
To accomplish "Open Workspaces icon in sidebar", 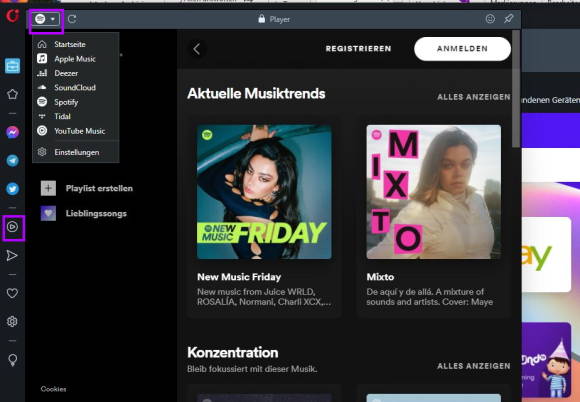I will click(12, 66).
